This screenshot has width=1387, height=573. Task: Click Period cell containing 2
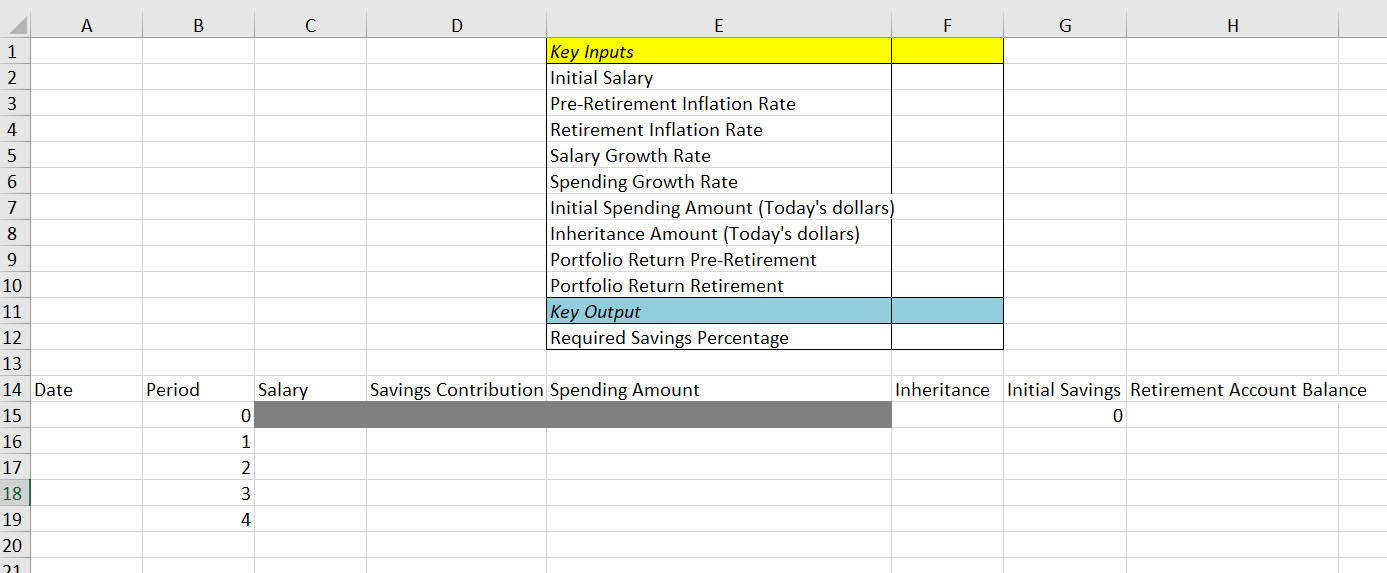(x=199, y=468)
